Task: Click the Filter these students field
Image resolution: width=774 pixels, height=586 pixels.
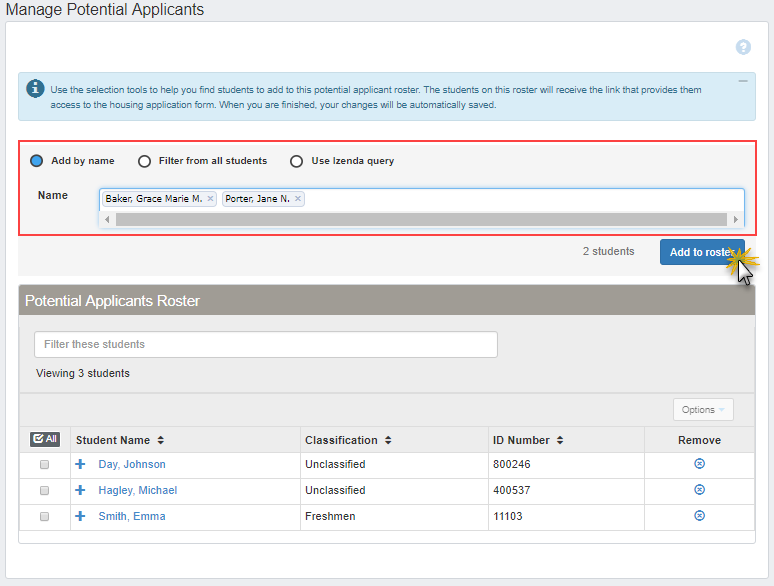Action: [265, 344]
